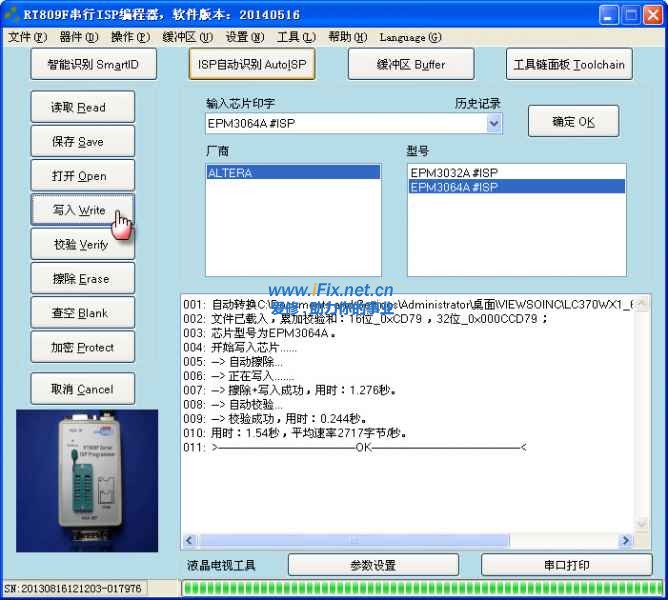Open the 文件 (File) menu
The height and width of the screenshot is (600, 668).
coord(27,37)
